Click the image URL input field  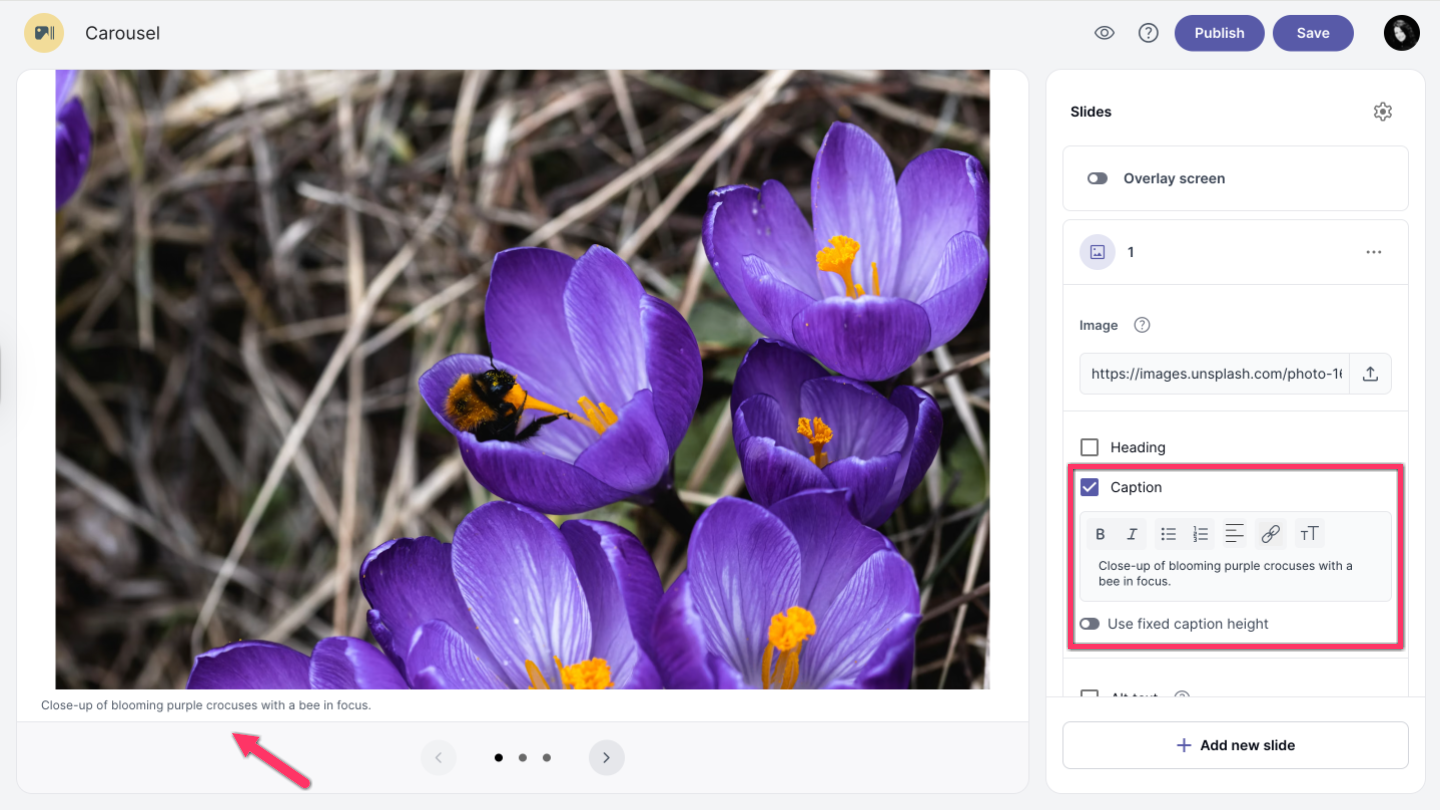(1215, 374)
